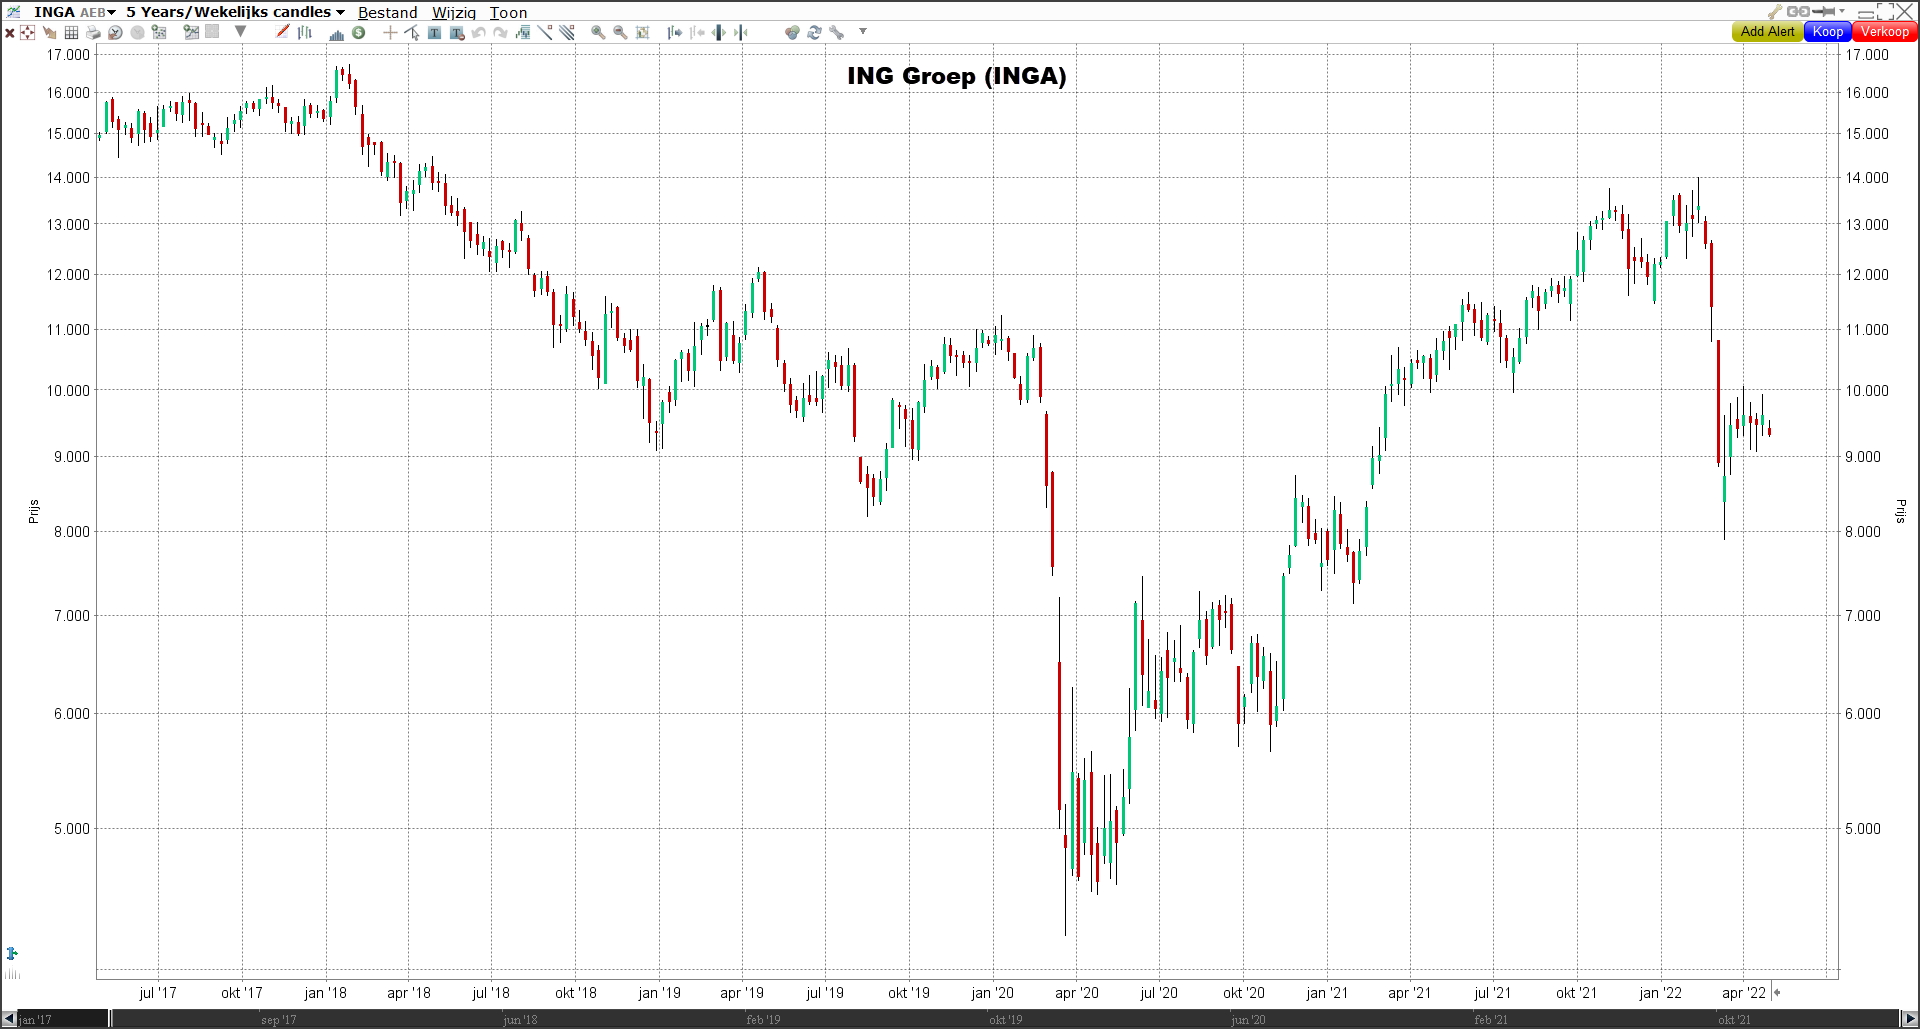Click the scatter-plot indicator icon
This screenshot has width=1920, height=1029.
(x=159, y=32)
